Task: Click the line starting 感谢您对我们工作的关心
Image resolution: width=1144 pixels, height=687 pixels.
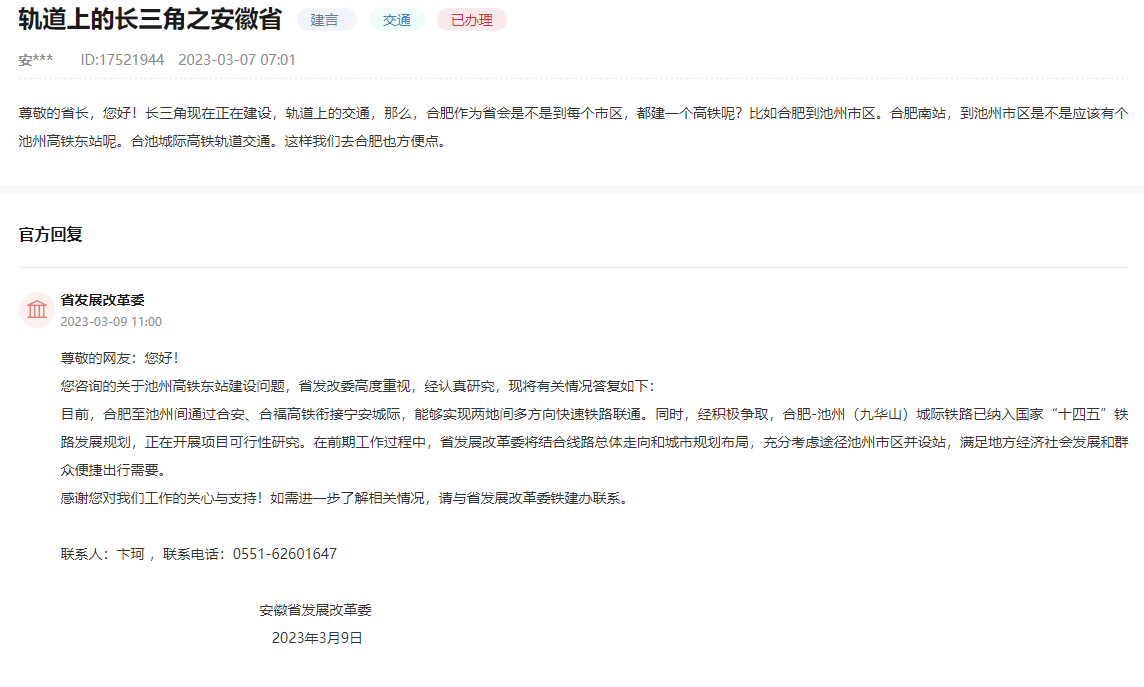Action: point(345,498)
